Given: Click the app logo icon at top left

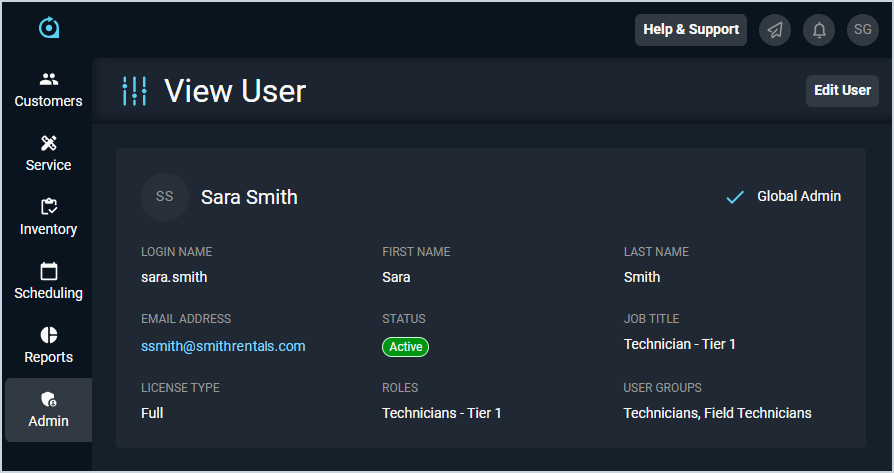Looking at the screenshot, I should click(49, 28).
